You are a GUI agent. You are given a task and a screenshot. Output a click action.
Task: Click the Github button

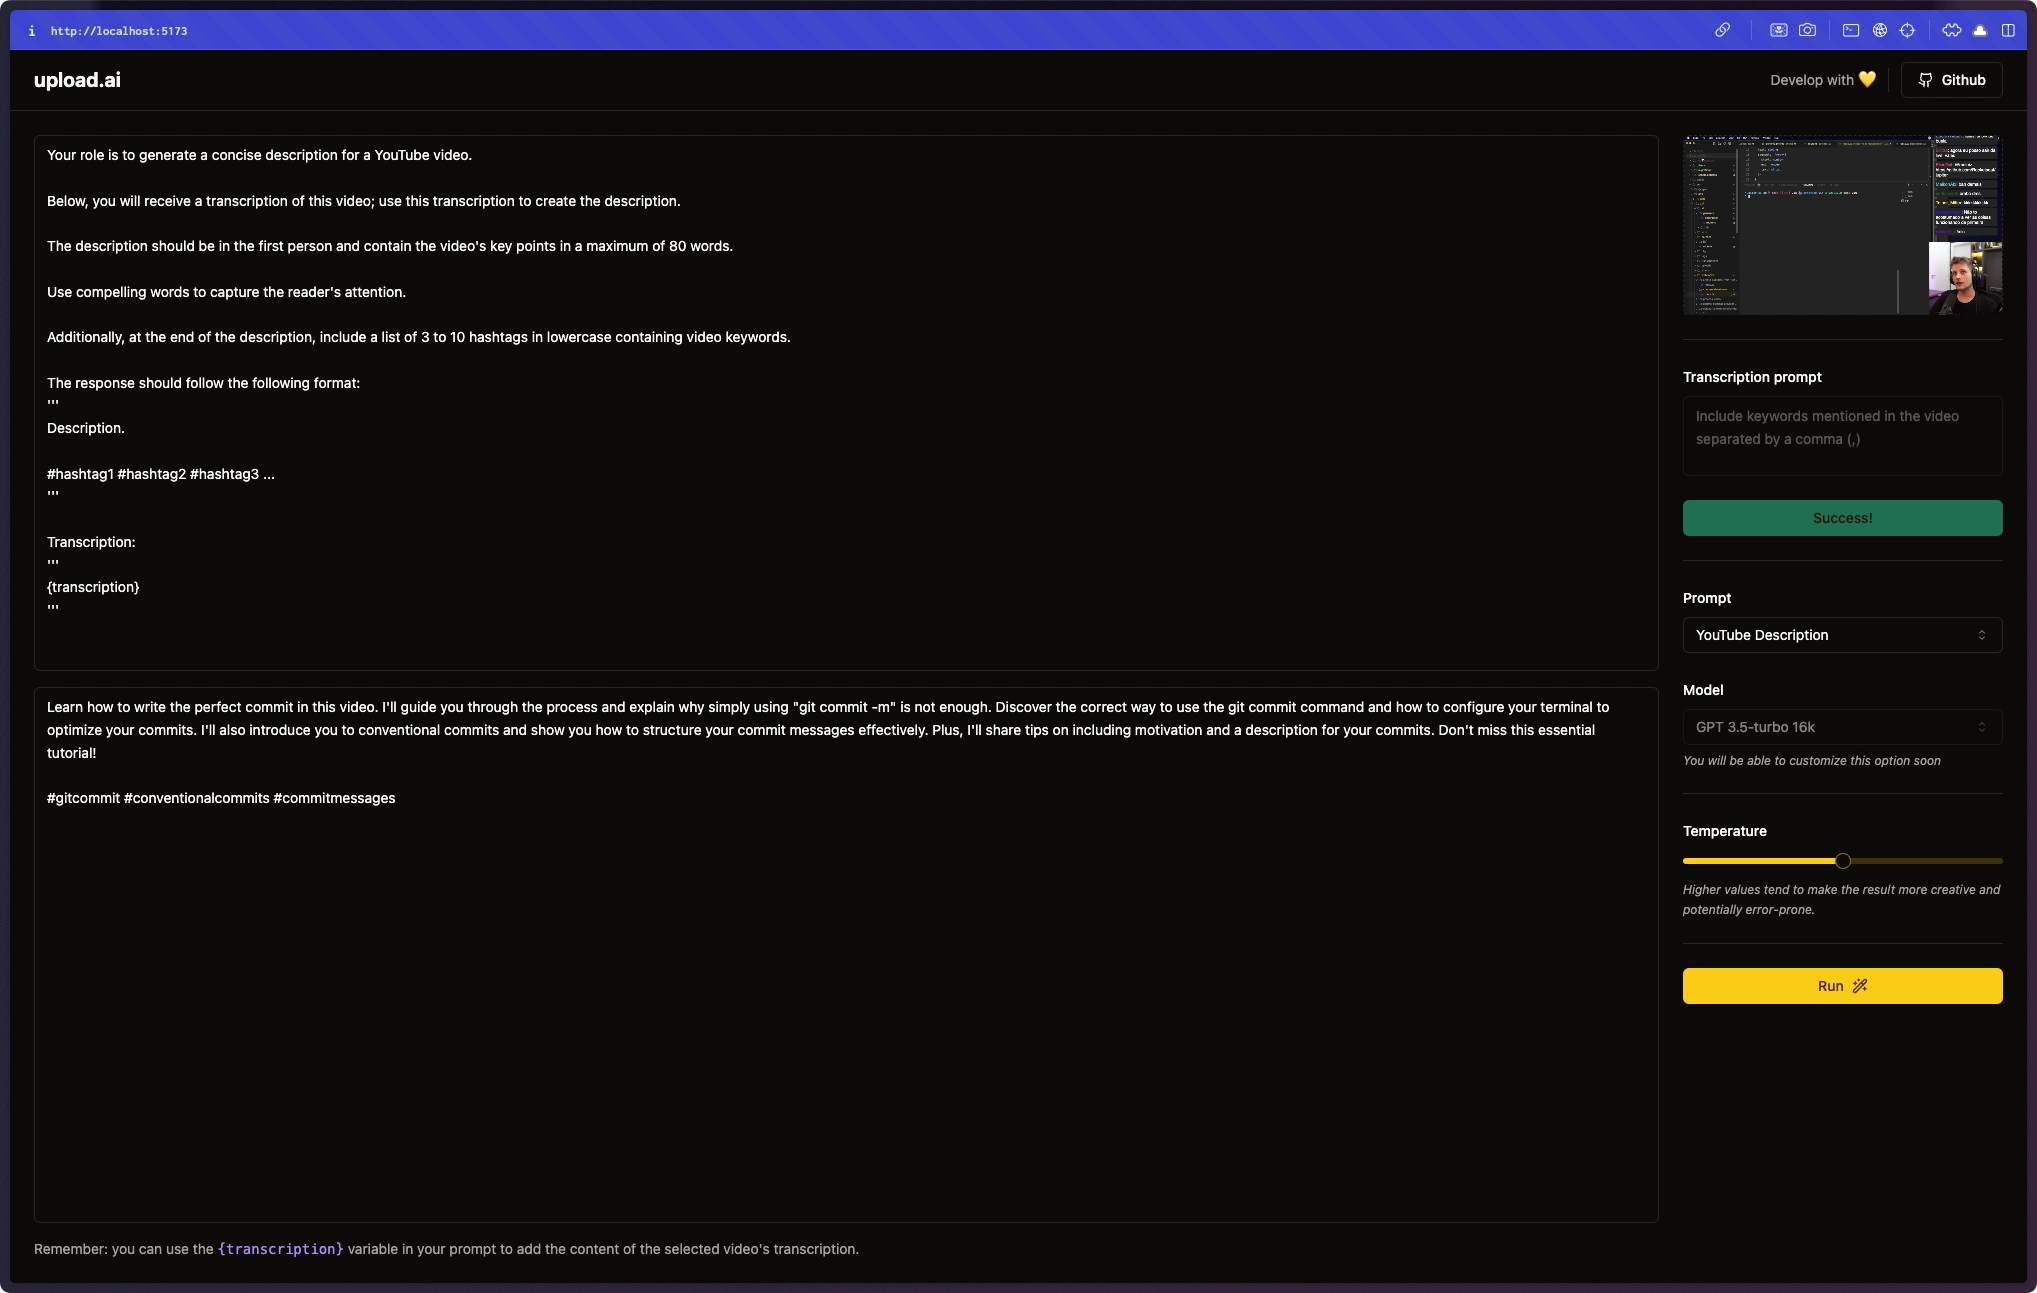(x=1951, y=80)
